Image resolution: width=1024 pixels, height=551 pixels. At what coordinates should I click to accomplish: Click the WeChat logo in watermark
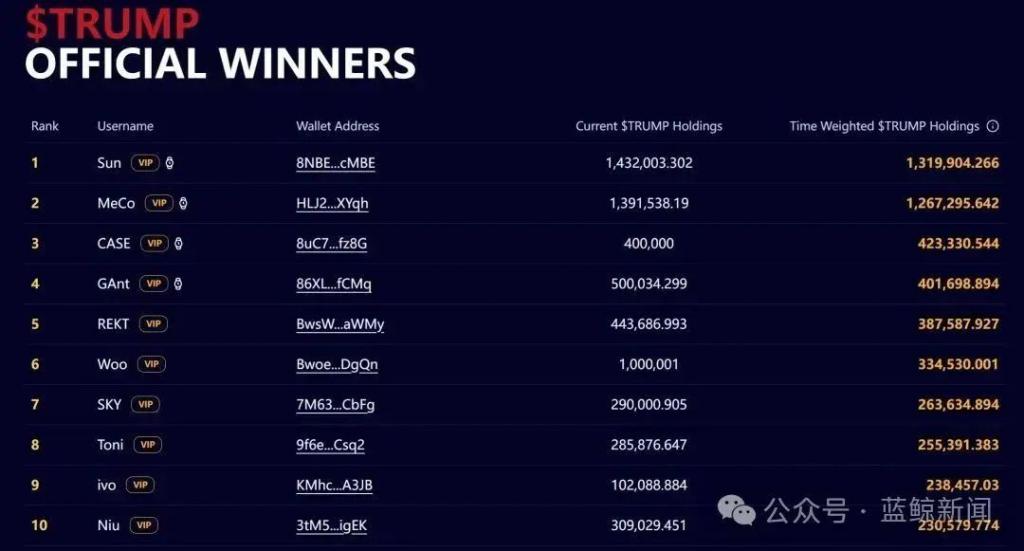tap(737, 510)
